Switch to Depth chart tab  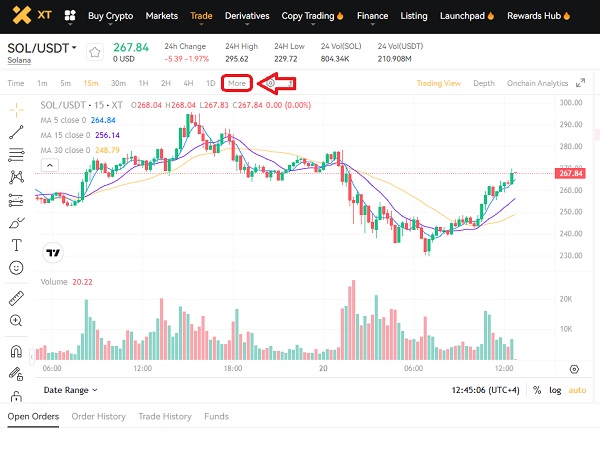(484, 83)
